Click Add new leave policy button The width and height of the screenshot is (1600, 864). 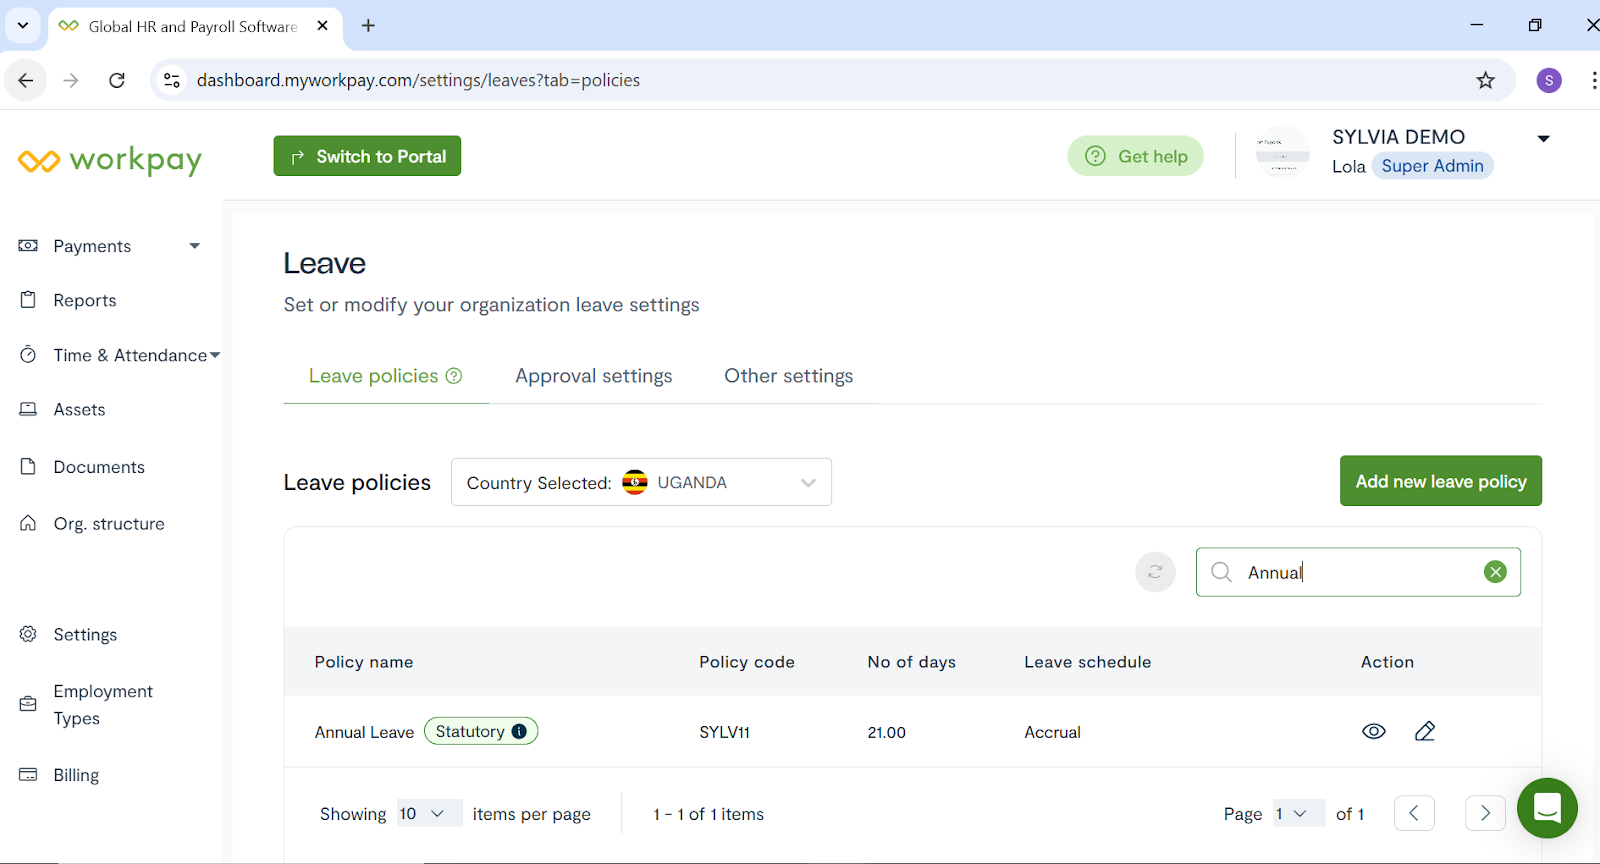point(1440,481)
